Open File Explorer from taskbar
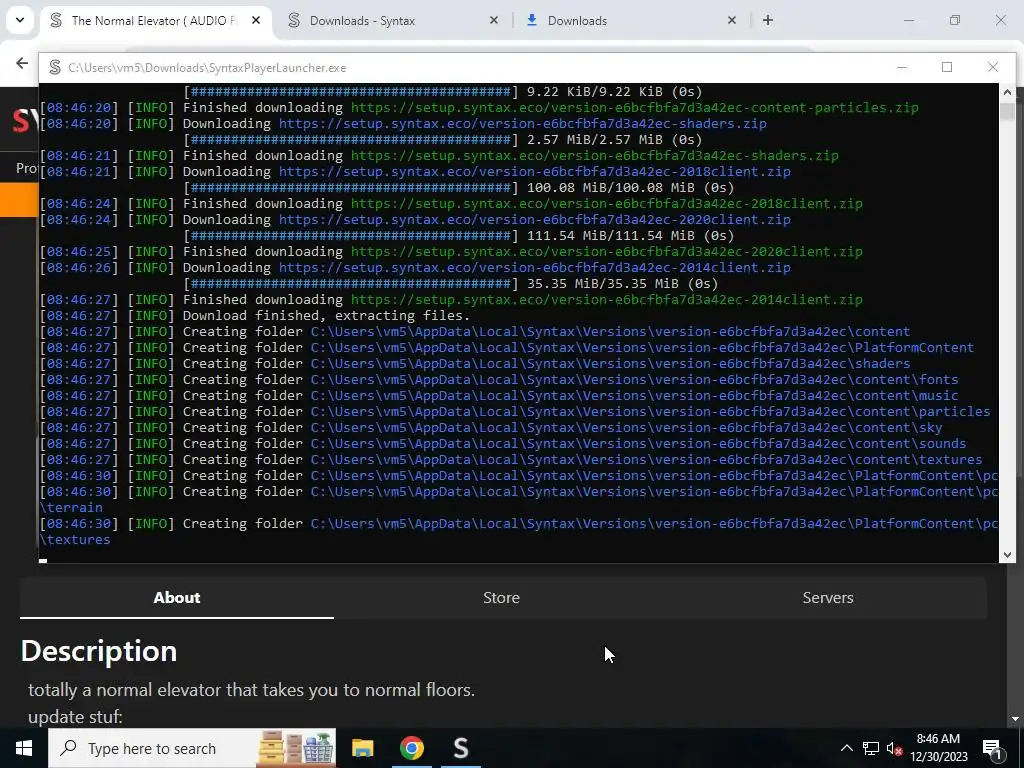This screenshot has height=768, width=1024. coord(362,748)
